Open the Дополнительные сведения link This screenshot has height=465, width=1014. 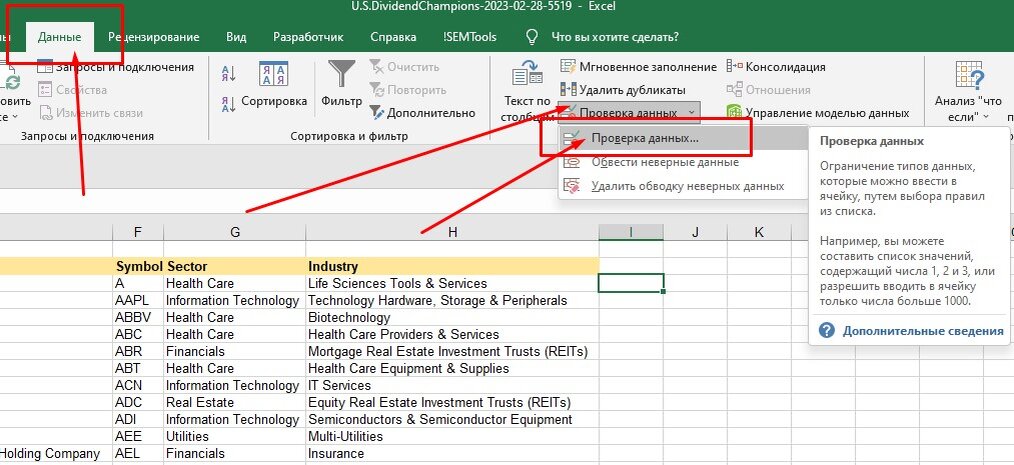pos(923,331)
